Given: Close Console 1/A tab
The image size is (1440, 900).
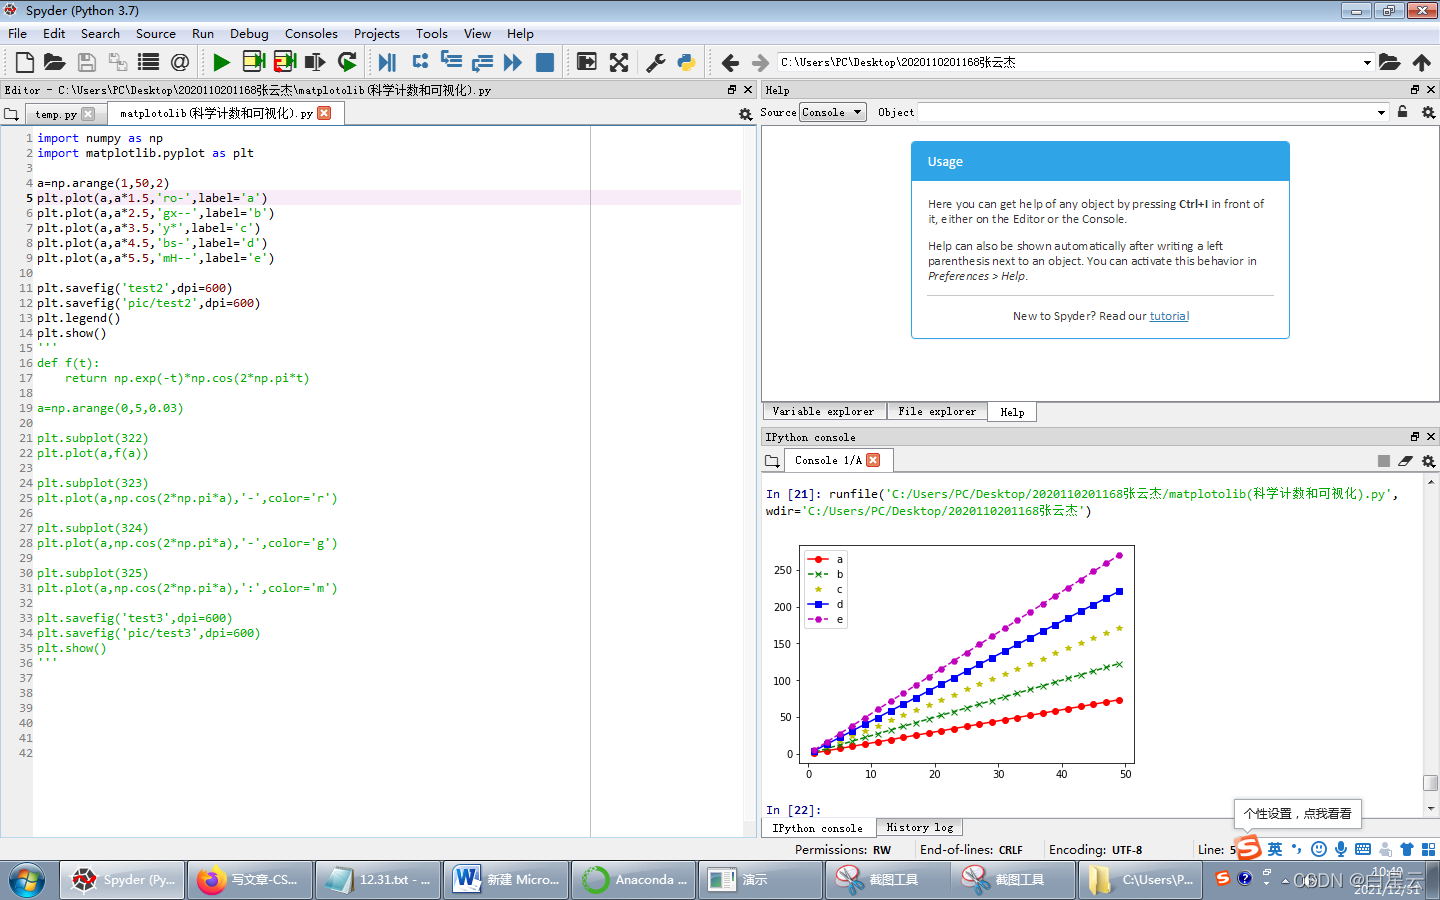Looking at the screenshot, I should click(873, 460).
